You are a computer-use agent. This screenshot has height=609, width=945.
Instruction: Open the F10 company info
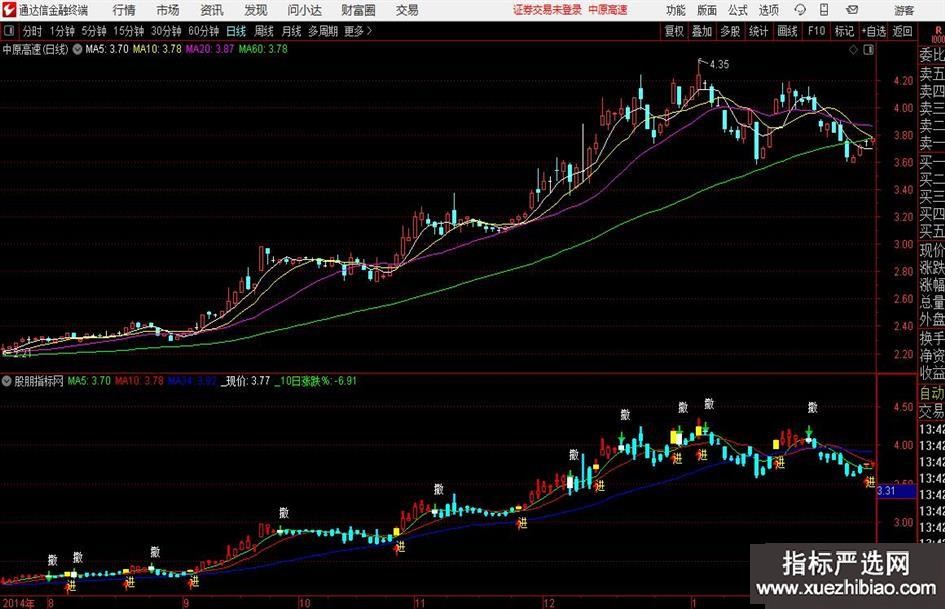point(817,31)
